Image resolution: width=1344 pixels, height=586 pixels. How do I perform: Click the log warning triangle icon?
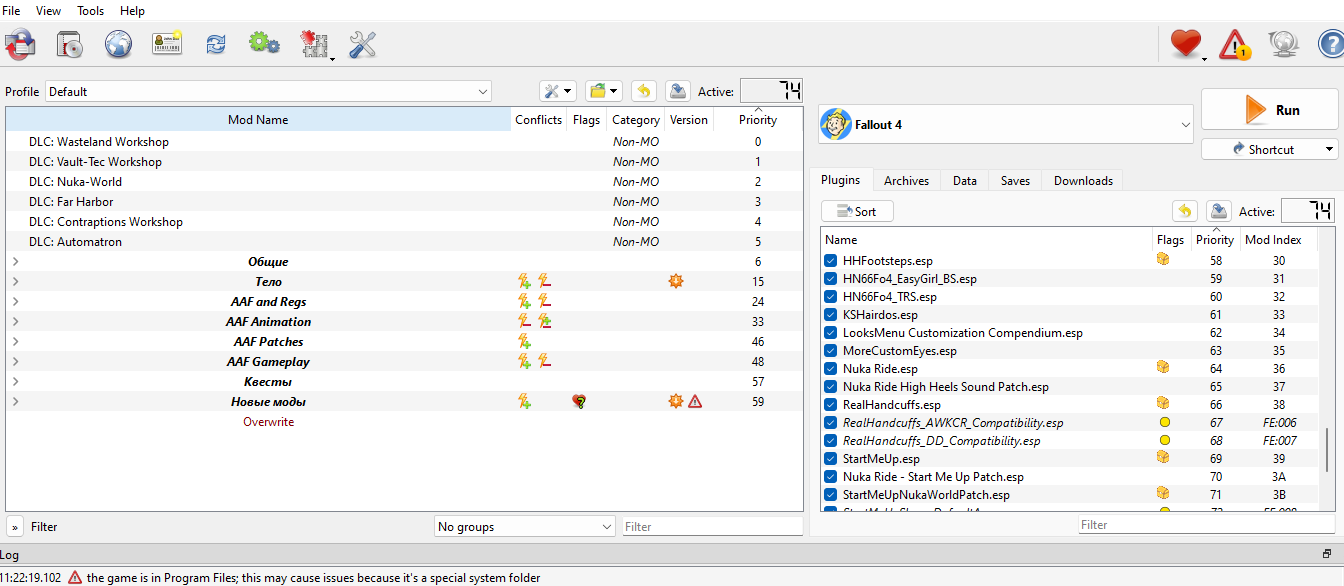tap(75, 577)
